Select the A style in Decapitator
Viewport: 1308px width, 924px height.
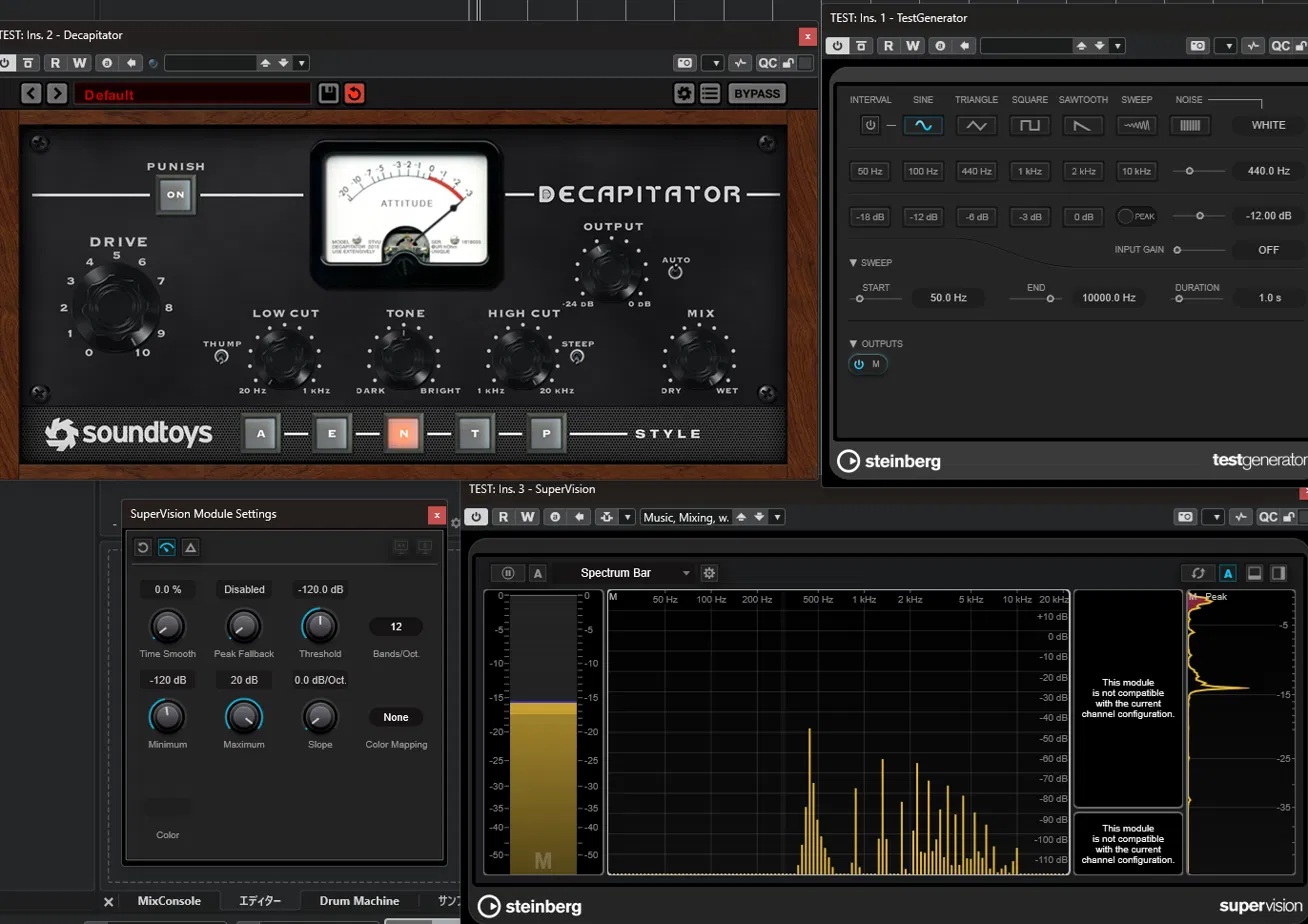pos(261,434)
